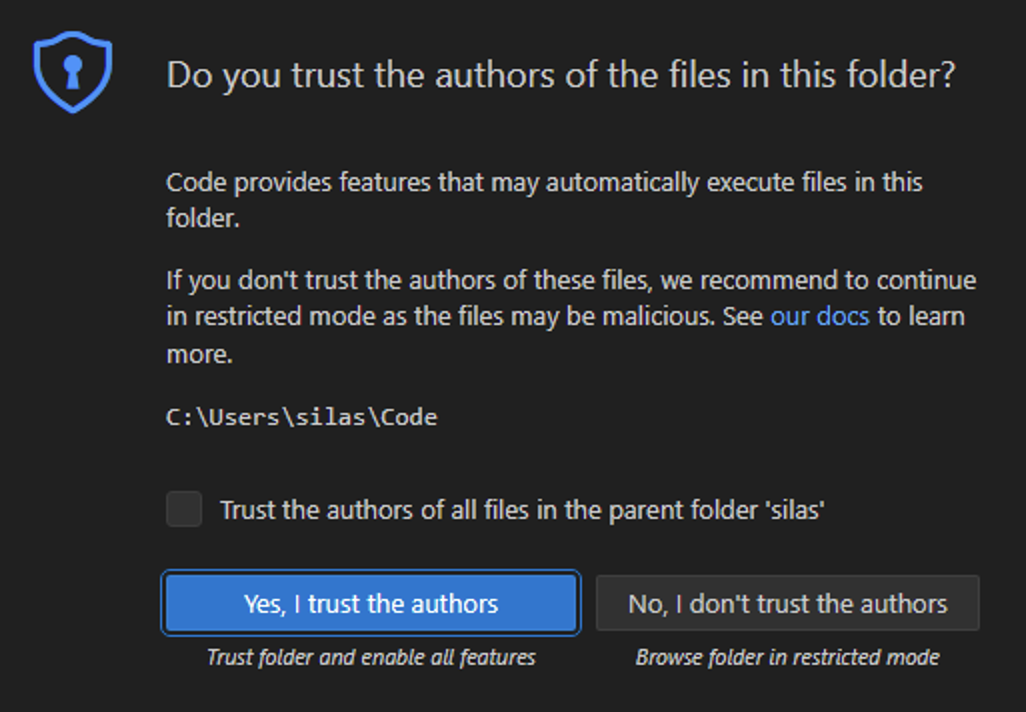Choose 'No, I don't trust the authors'
1026x712 pixels.
click(x=787, y=603)
